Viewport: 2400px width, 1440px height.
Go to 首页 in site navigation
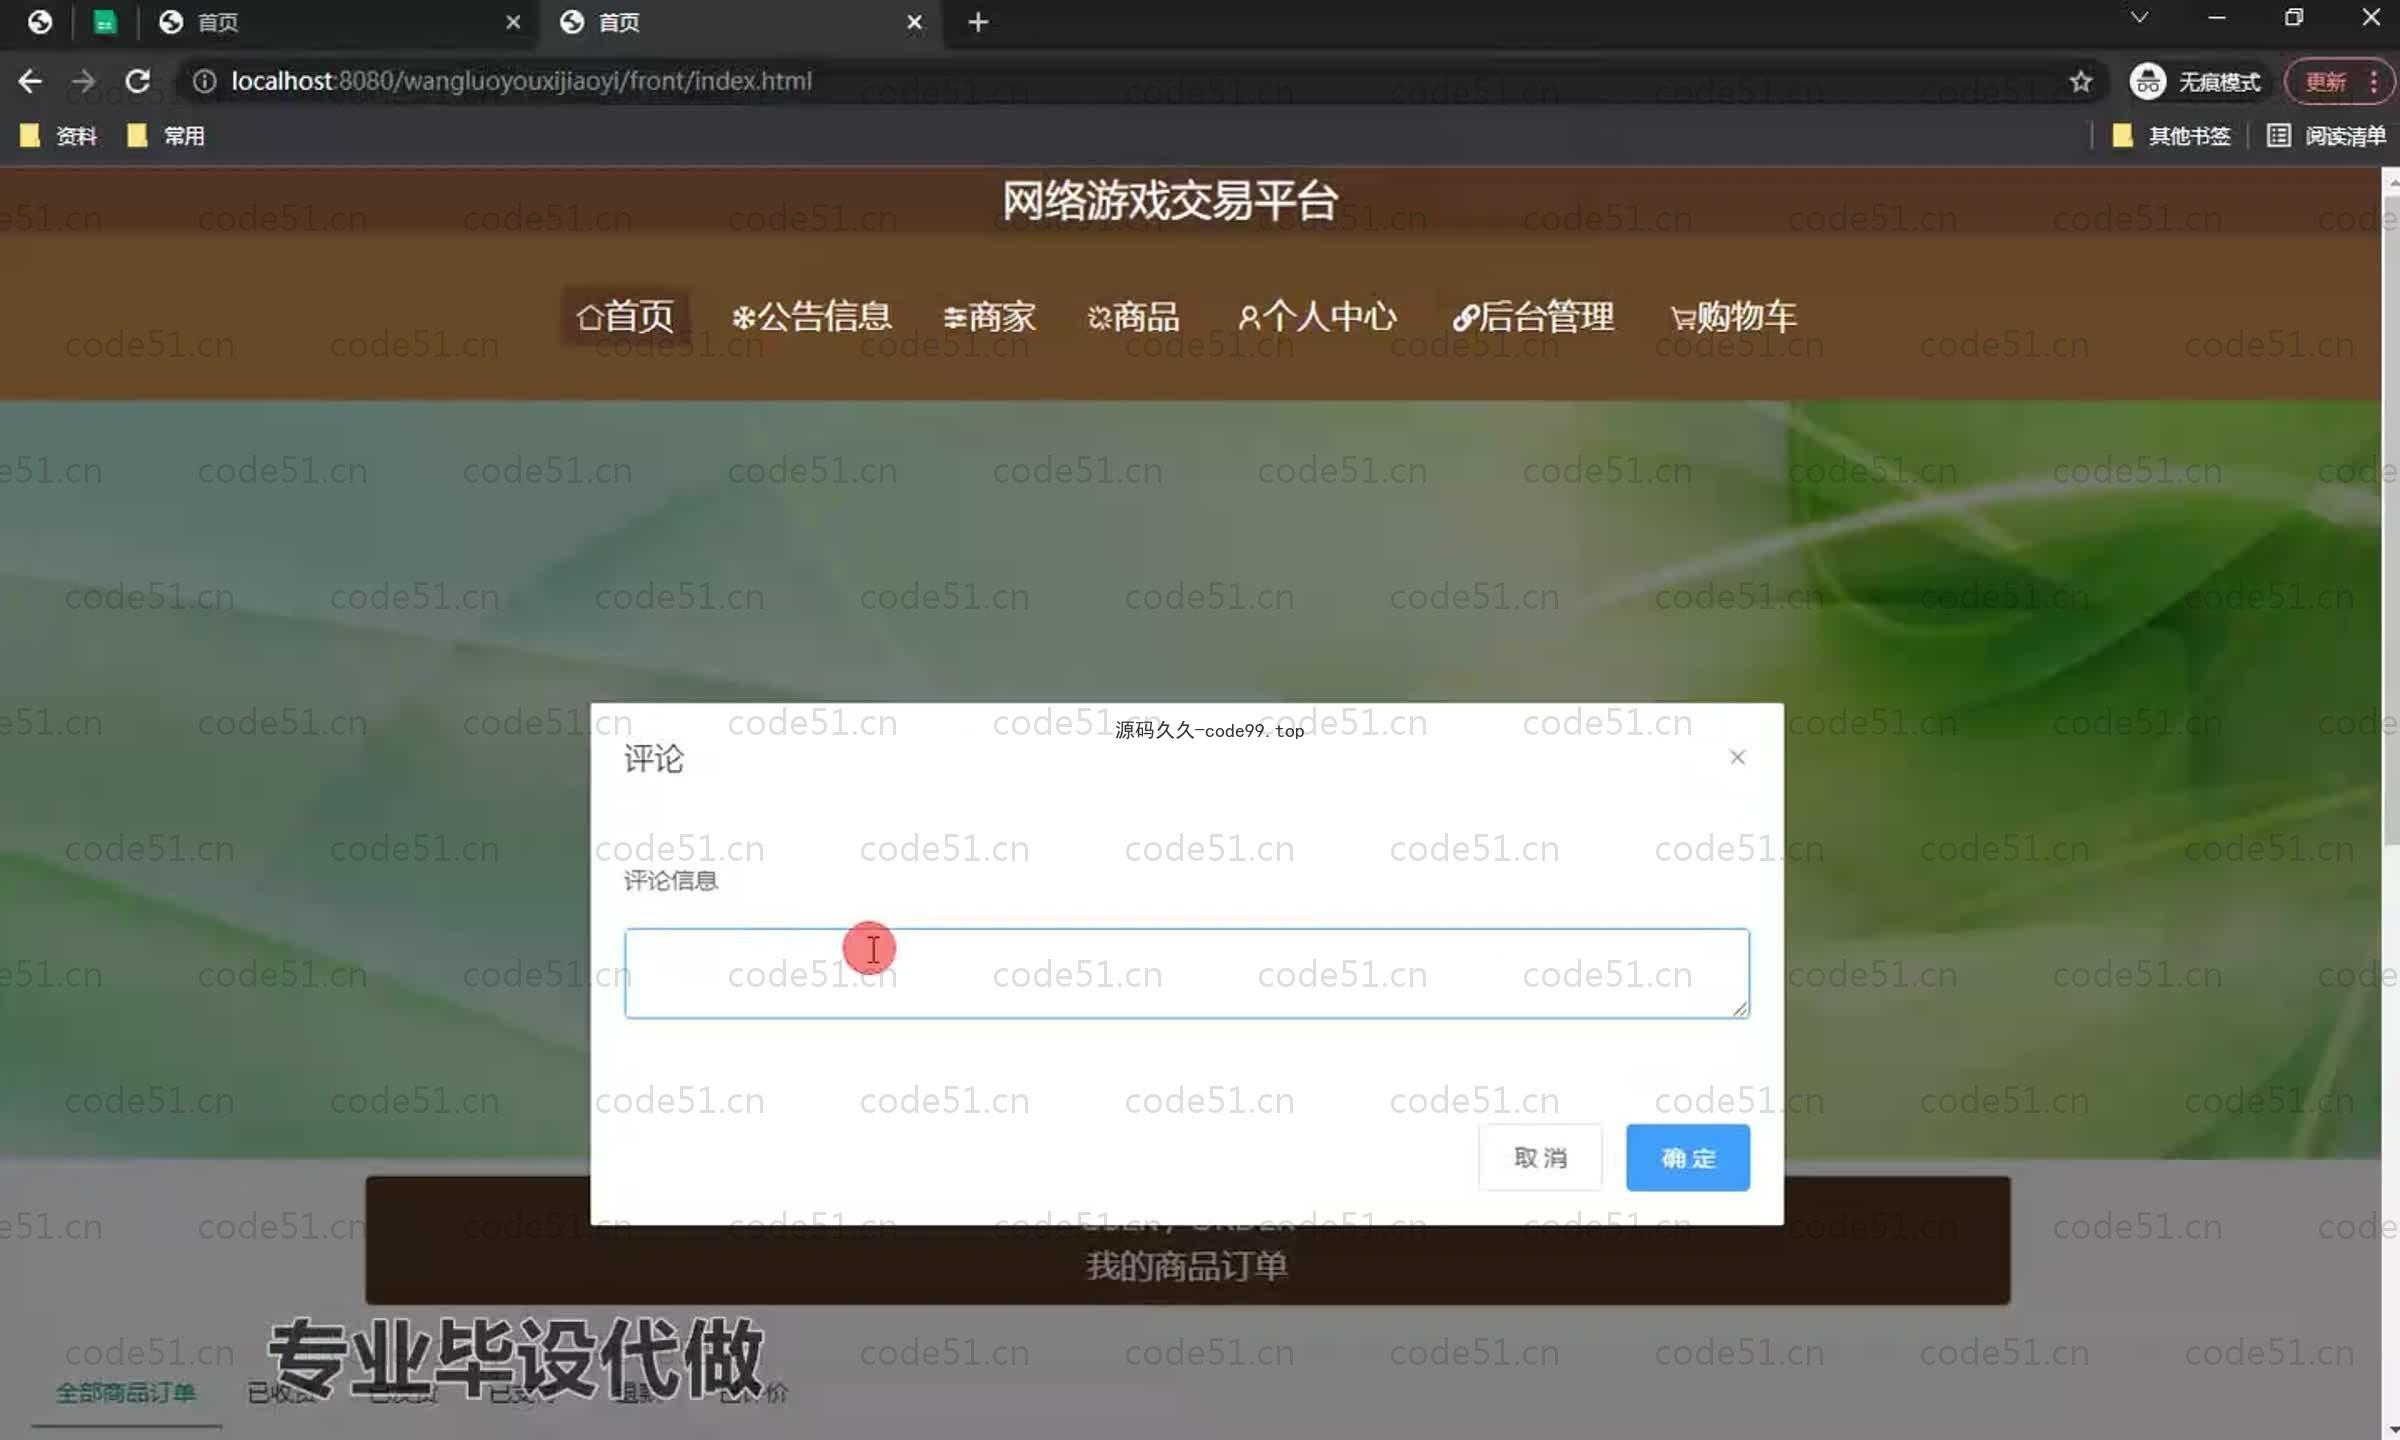click(x=625, y=316)
